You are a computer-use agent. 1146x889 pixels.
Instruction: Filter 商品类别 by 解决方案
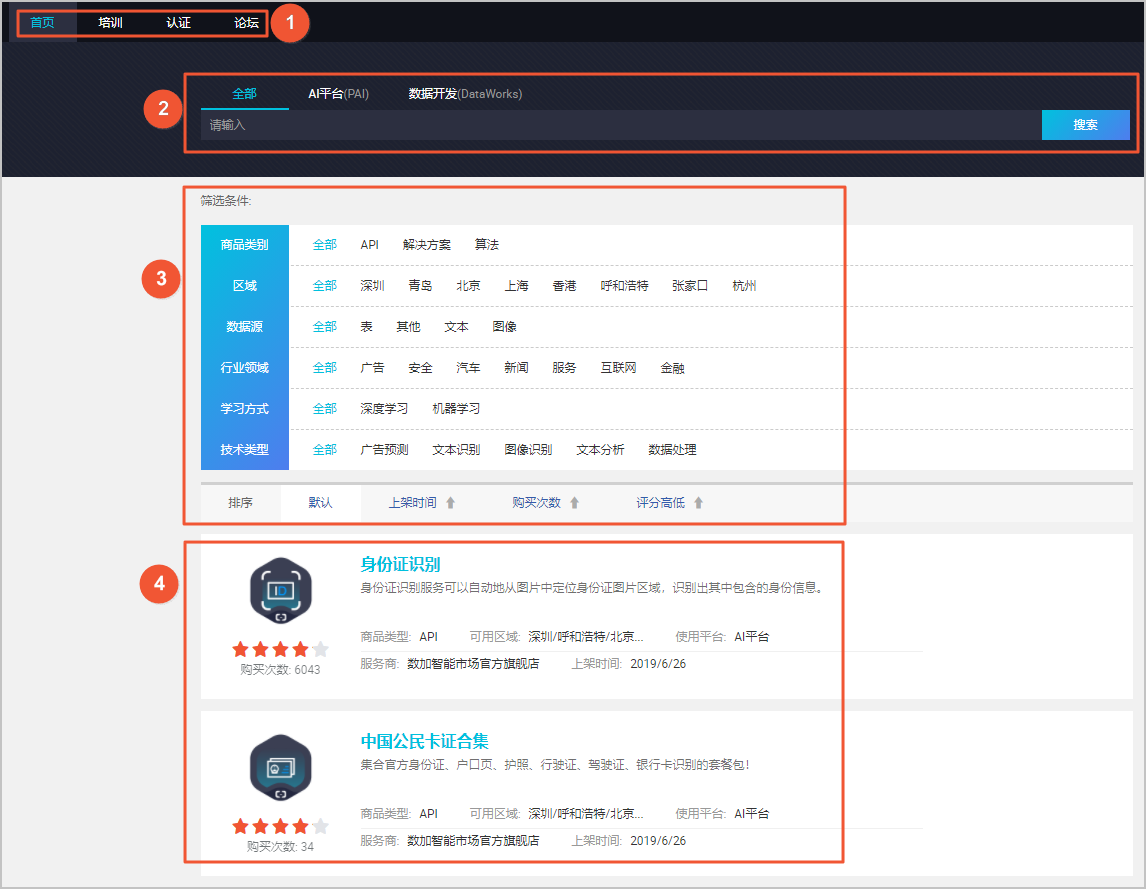pos(427,245)
